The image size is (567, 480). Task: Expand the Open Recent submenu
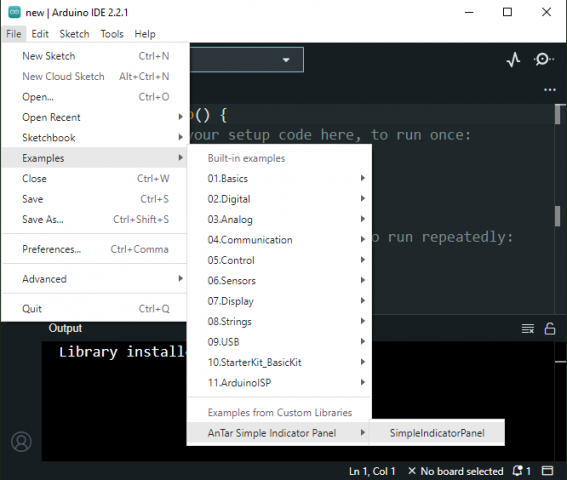click(x=95, y=117)
